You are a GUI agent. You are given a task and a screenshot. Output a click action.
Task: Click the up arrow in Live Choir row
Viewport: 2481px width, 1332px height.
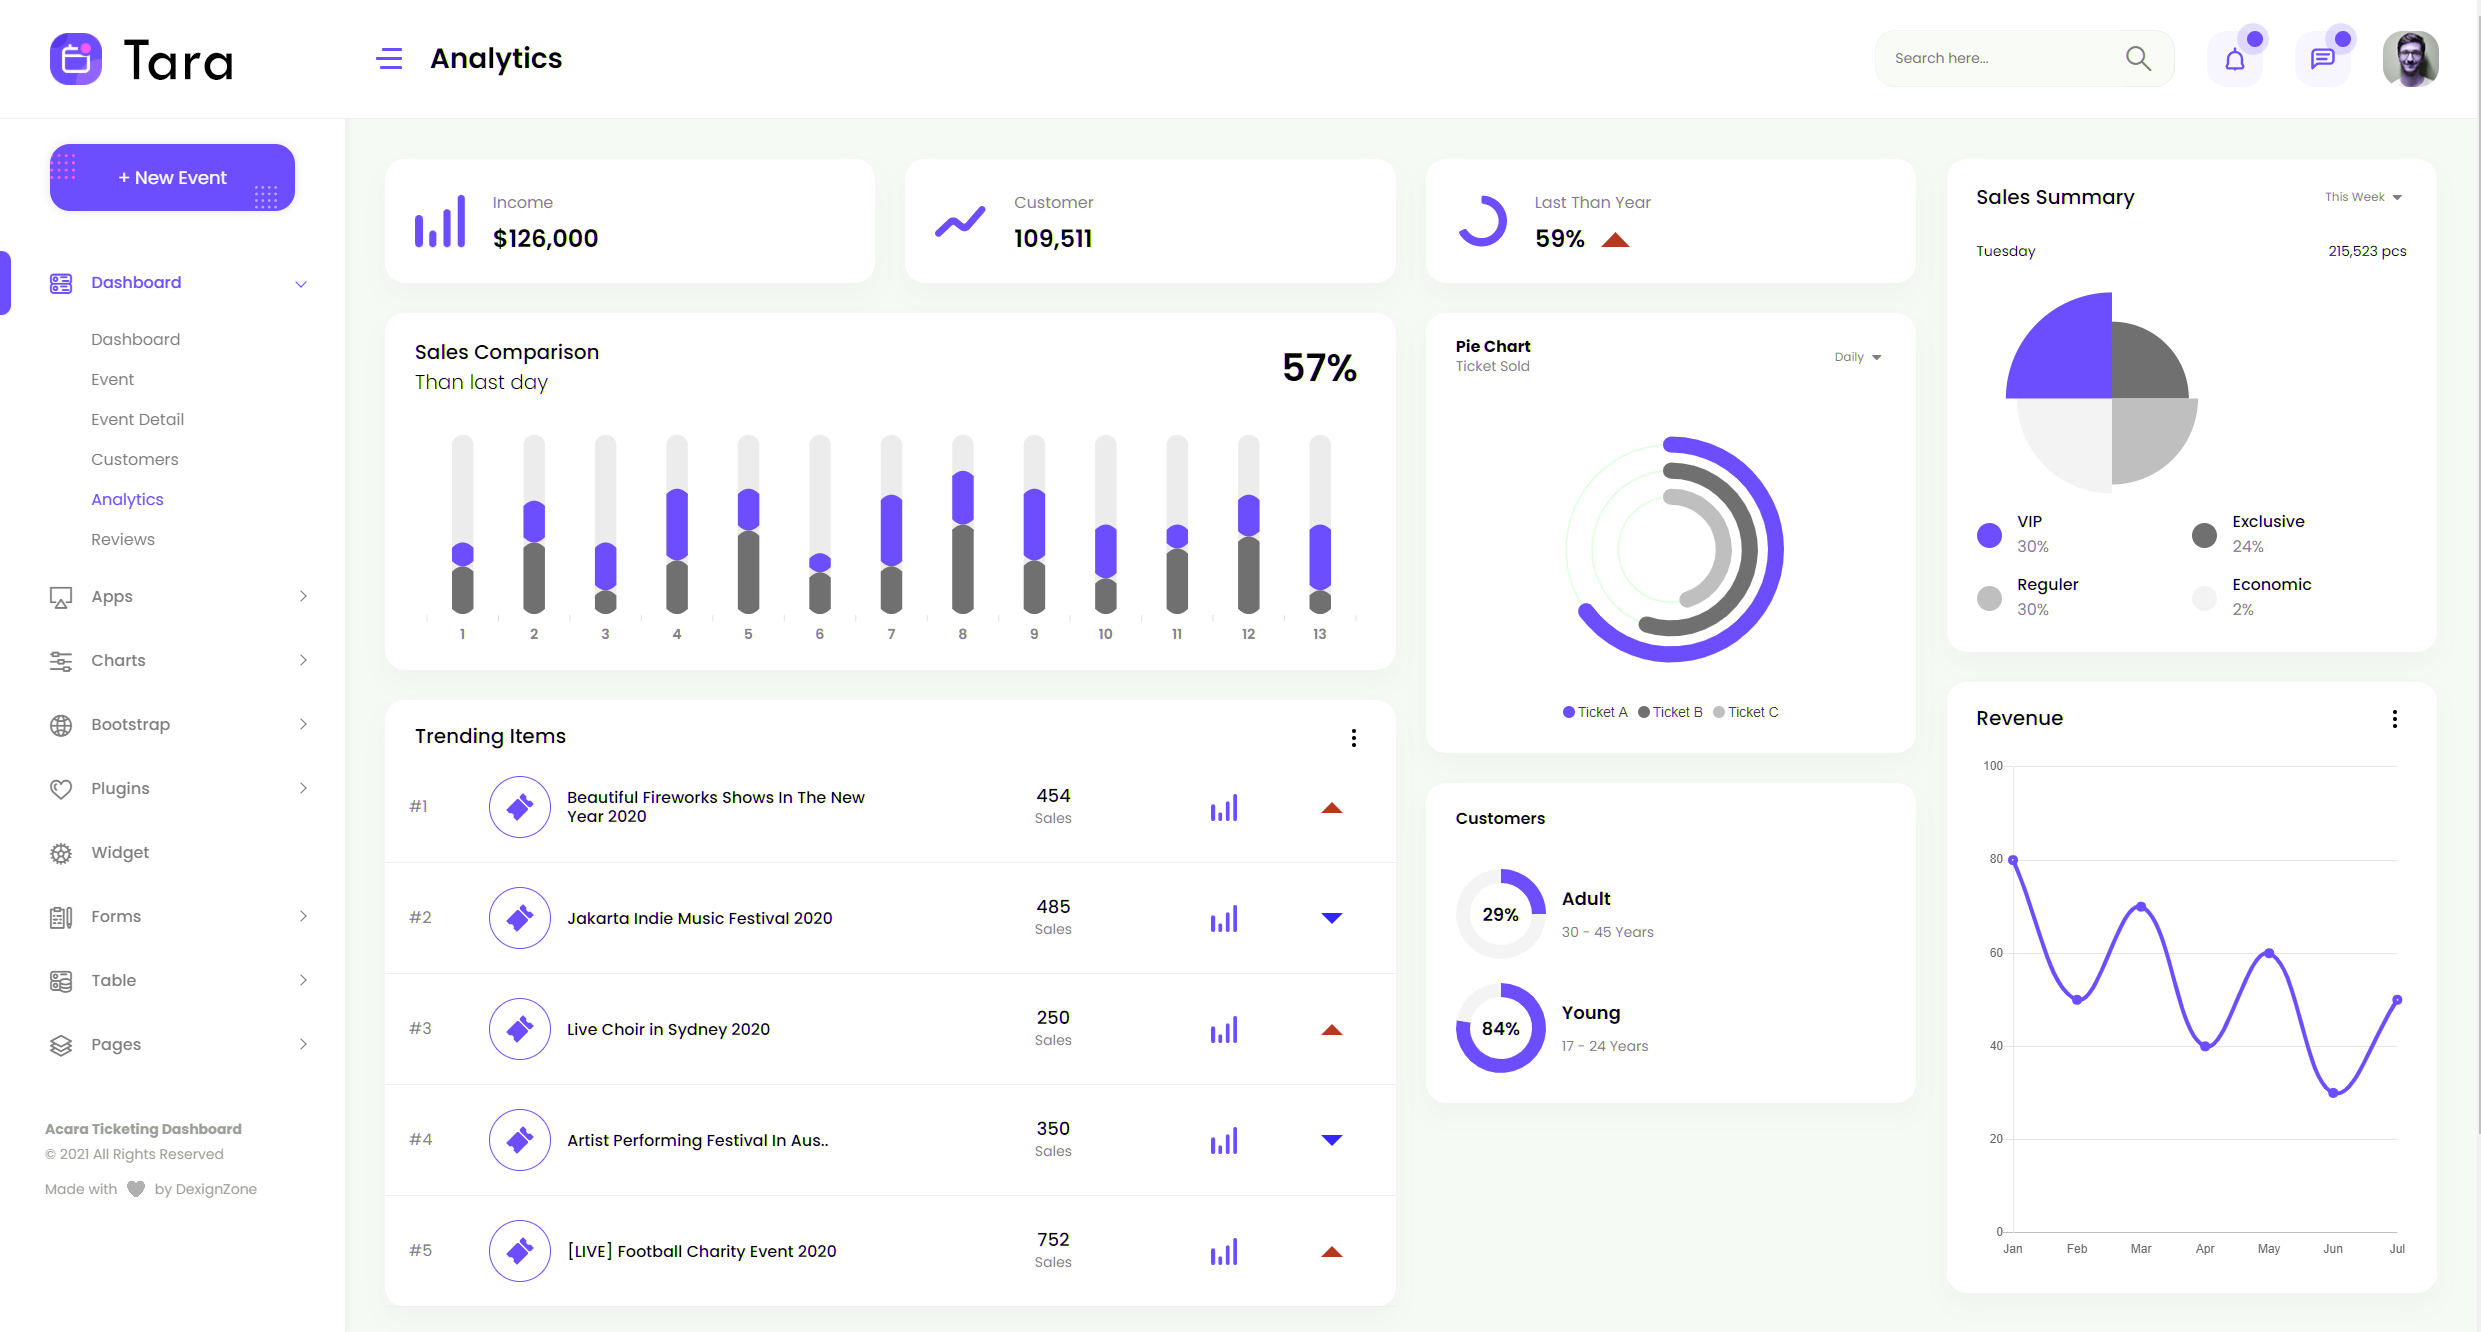pos(1332,1029)
